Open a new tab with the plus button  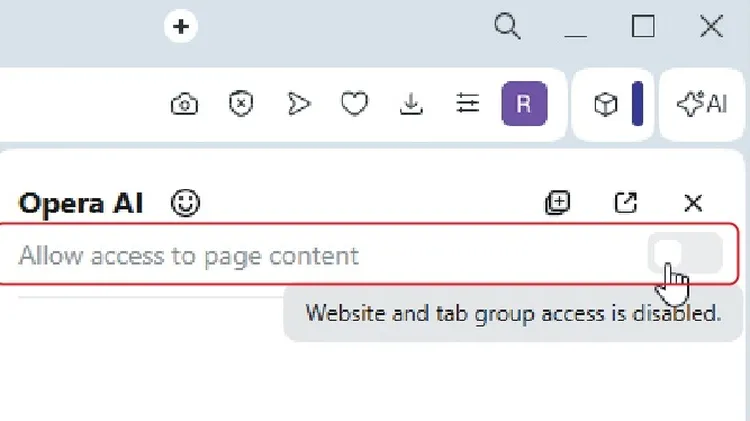point(181,27)
